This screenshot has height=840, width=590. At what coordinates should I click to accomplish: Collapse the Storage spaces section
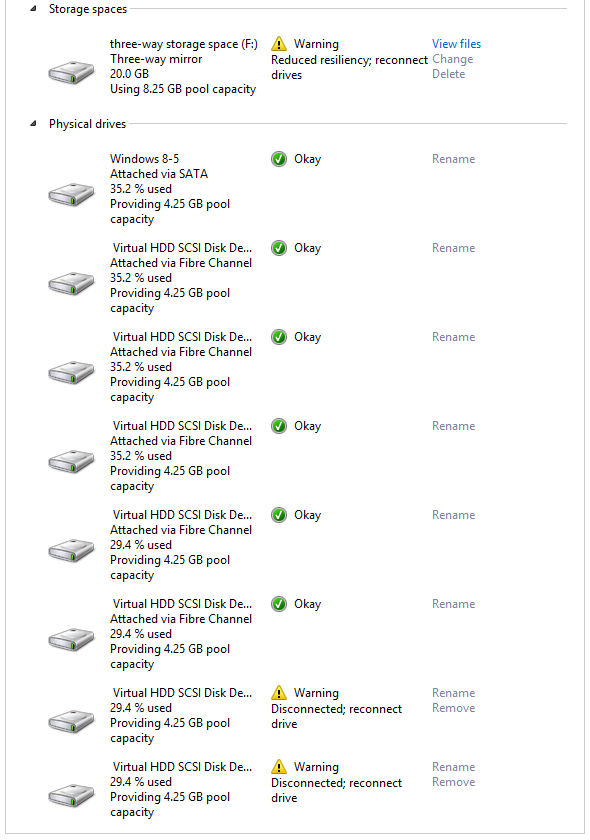tap(33, 9)
